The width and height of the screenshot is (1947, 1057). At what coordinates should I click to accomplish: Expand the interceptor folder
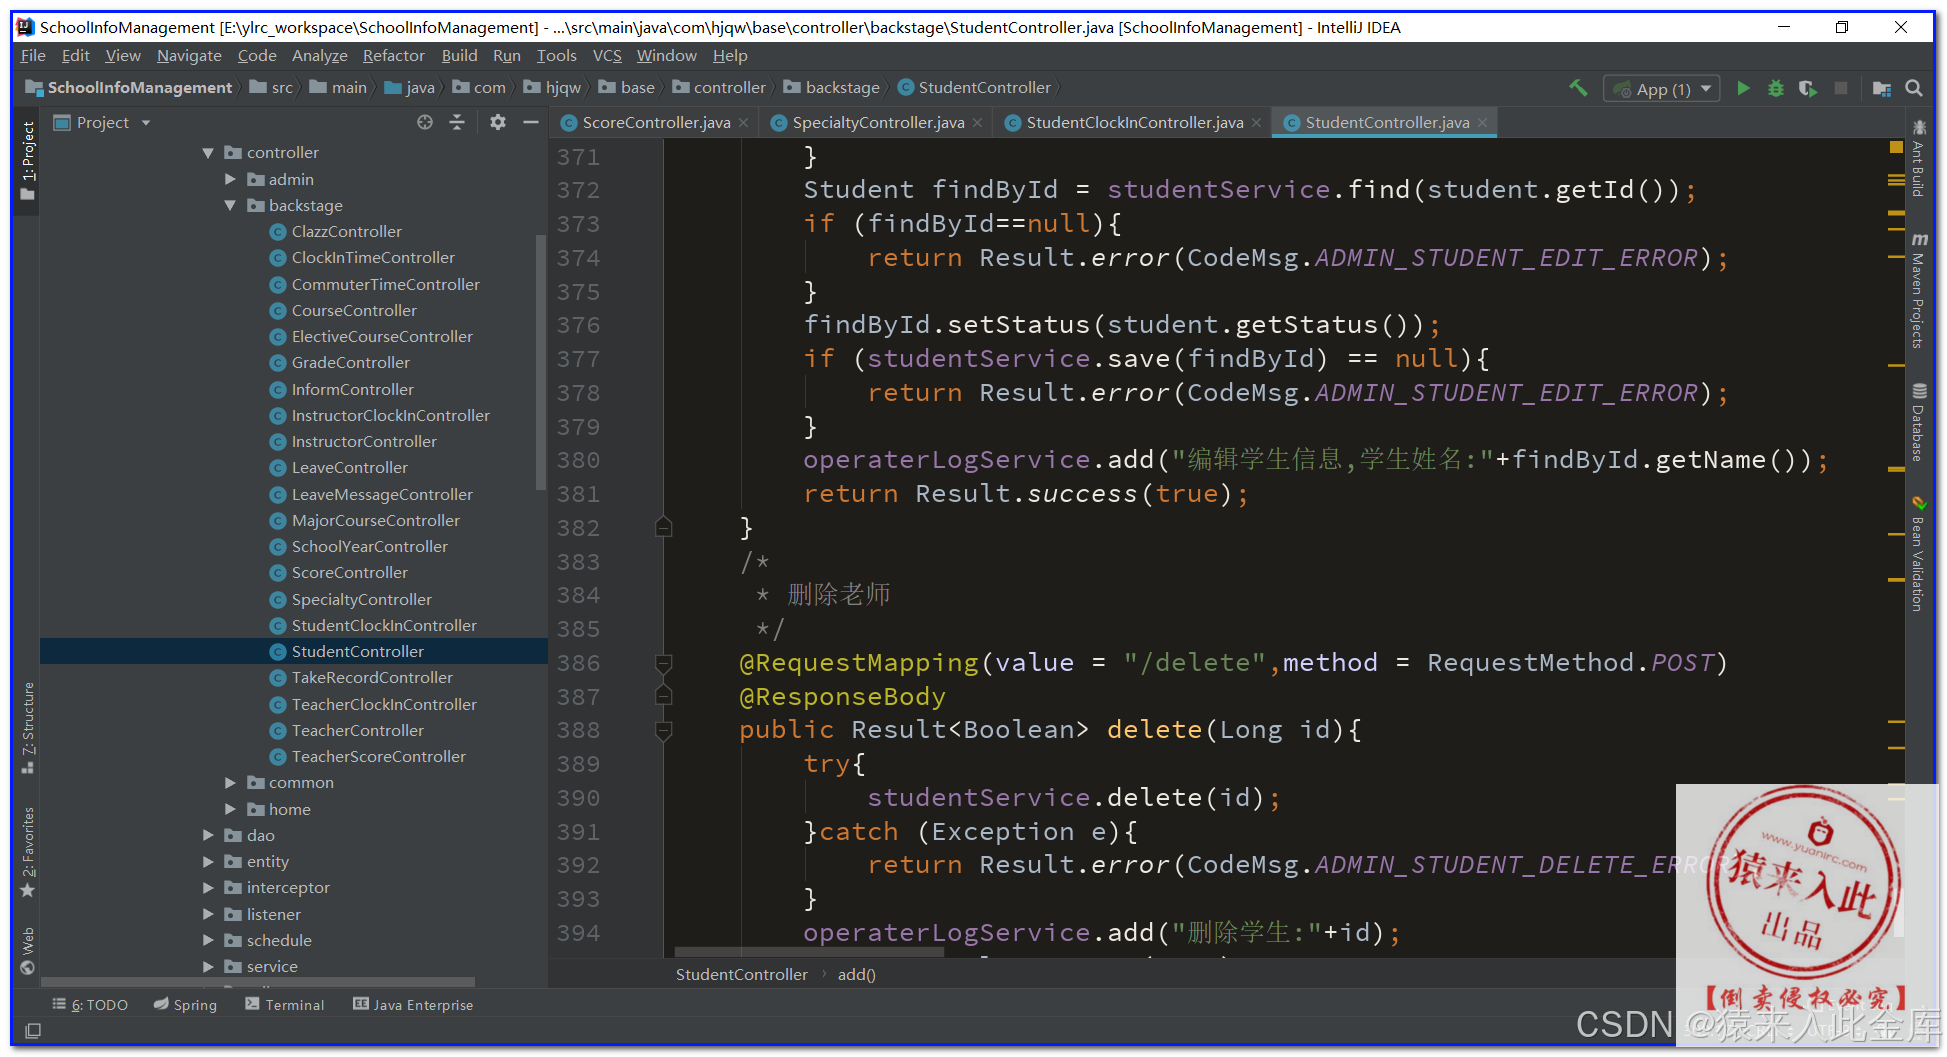[x=208, y=887]
